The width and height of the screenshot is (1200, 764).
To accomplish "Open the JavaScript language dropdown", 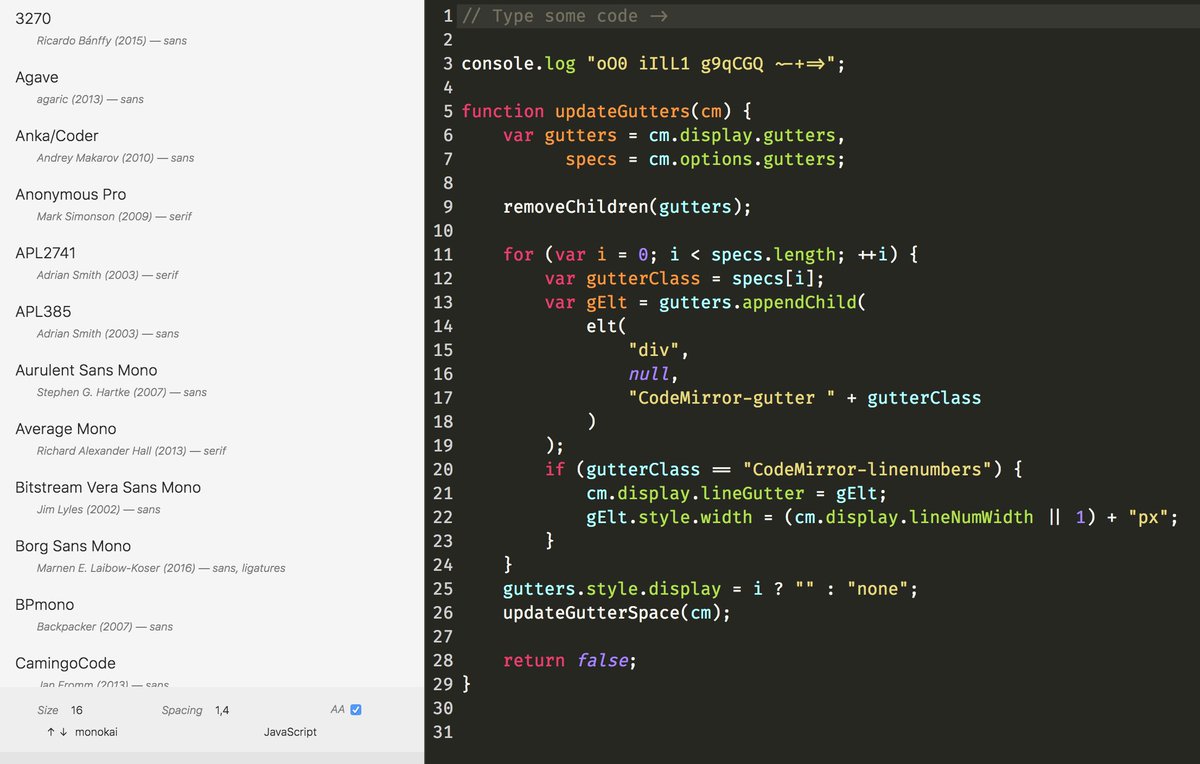I will [290, 732].
